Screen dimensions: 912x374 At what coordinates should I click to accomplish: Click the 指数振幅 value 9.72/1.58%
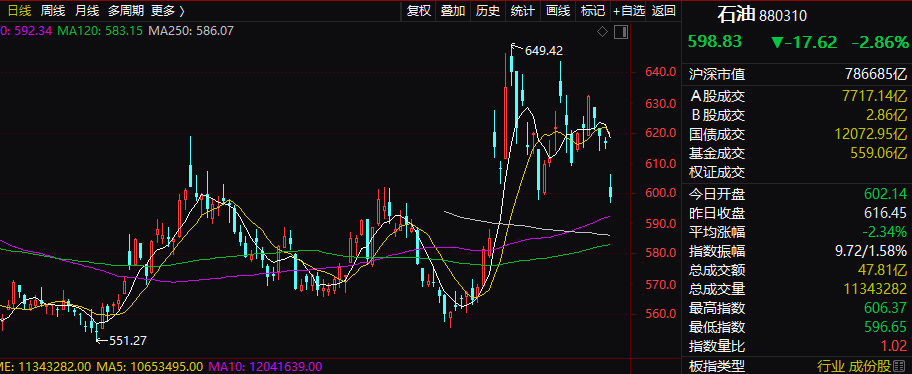coord(871,251)
